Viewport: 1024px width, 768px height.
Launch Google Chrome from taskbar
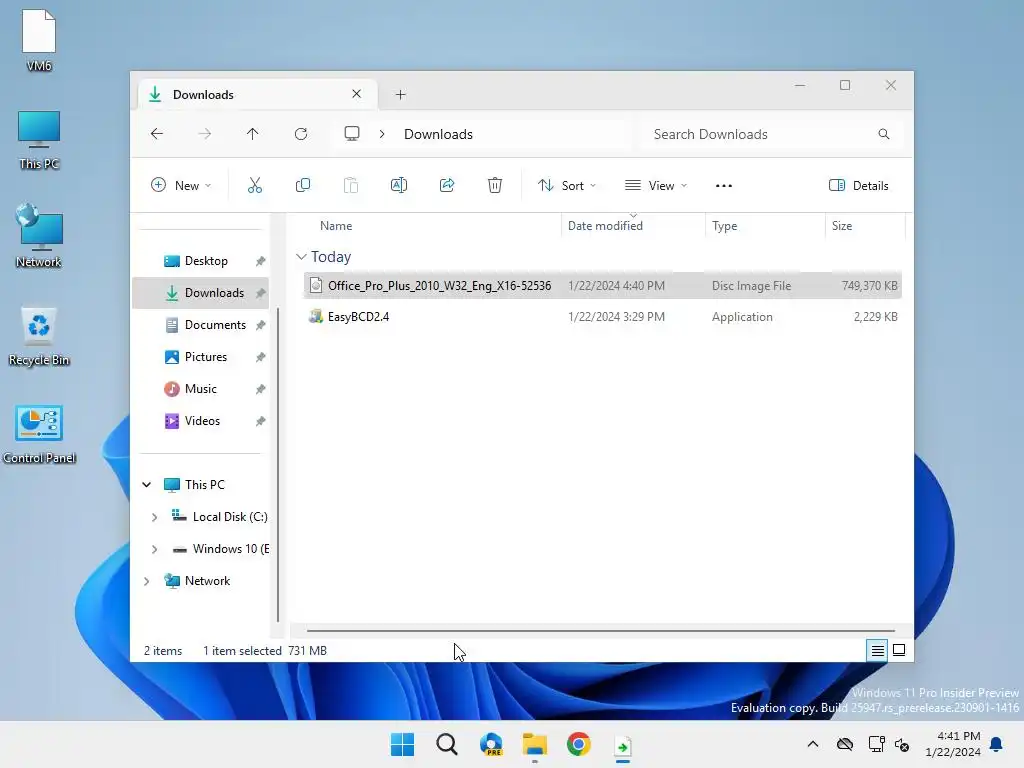[x=579, y=744]
